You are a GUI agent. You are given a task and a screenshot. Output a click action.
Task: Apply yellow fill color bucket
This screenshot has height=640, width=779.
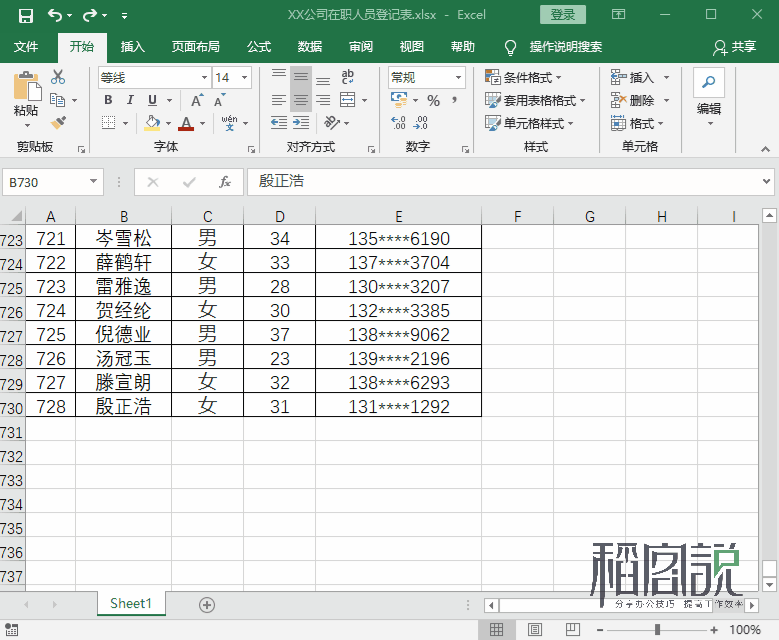click(152, 122)
